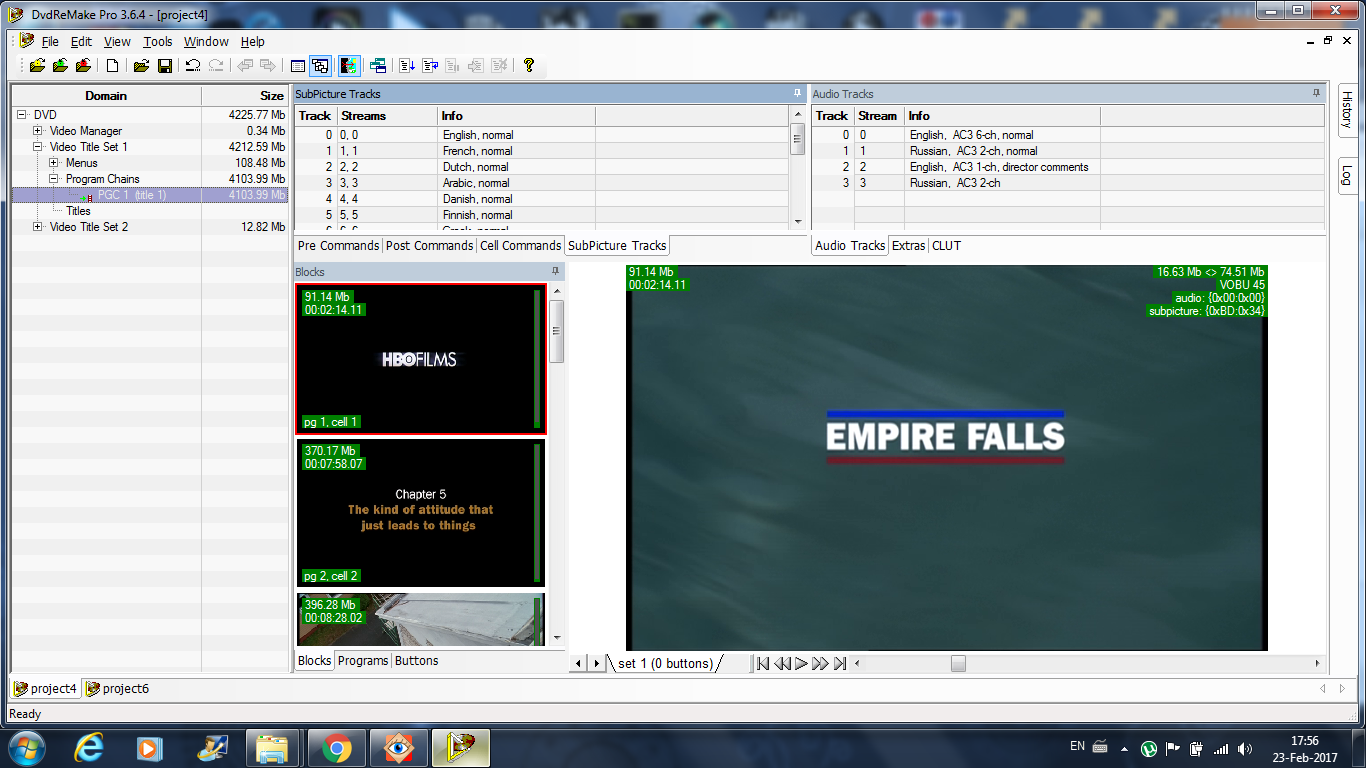
Task: Click the single-window layout toolbar icon
Action: [297, 66]
